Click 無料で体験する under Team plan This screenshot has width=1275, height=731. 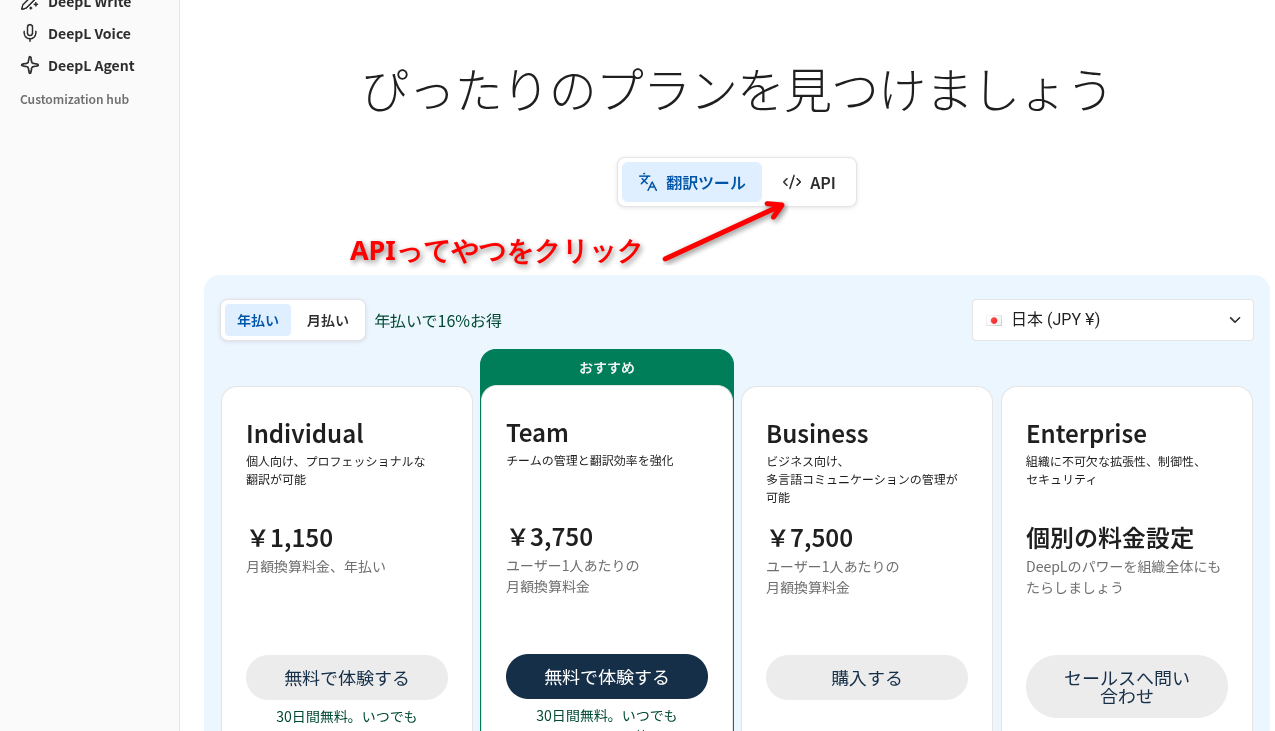606,677
